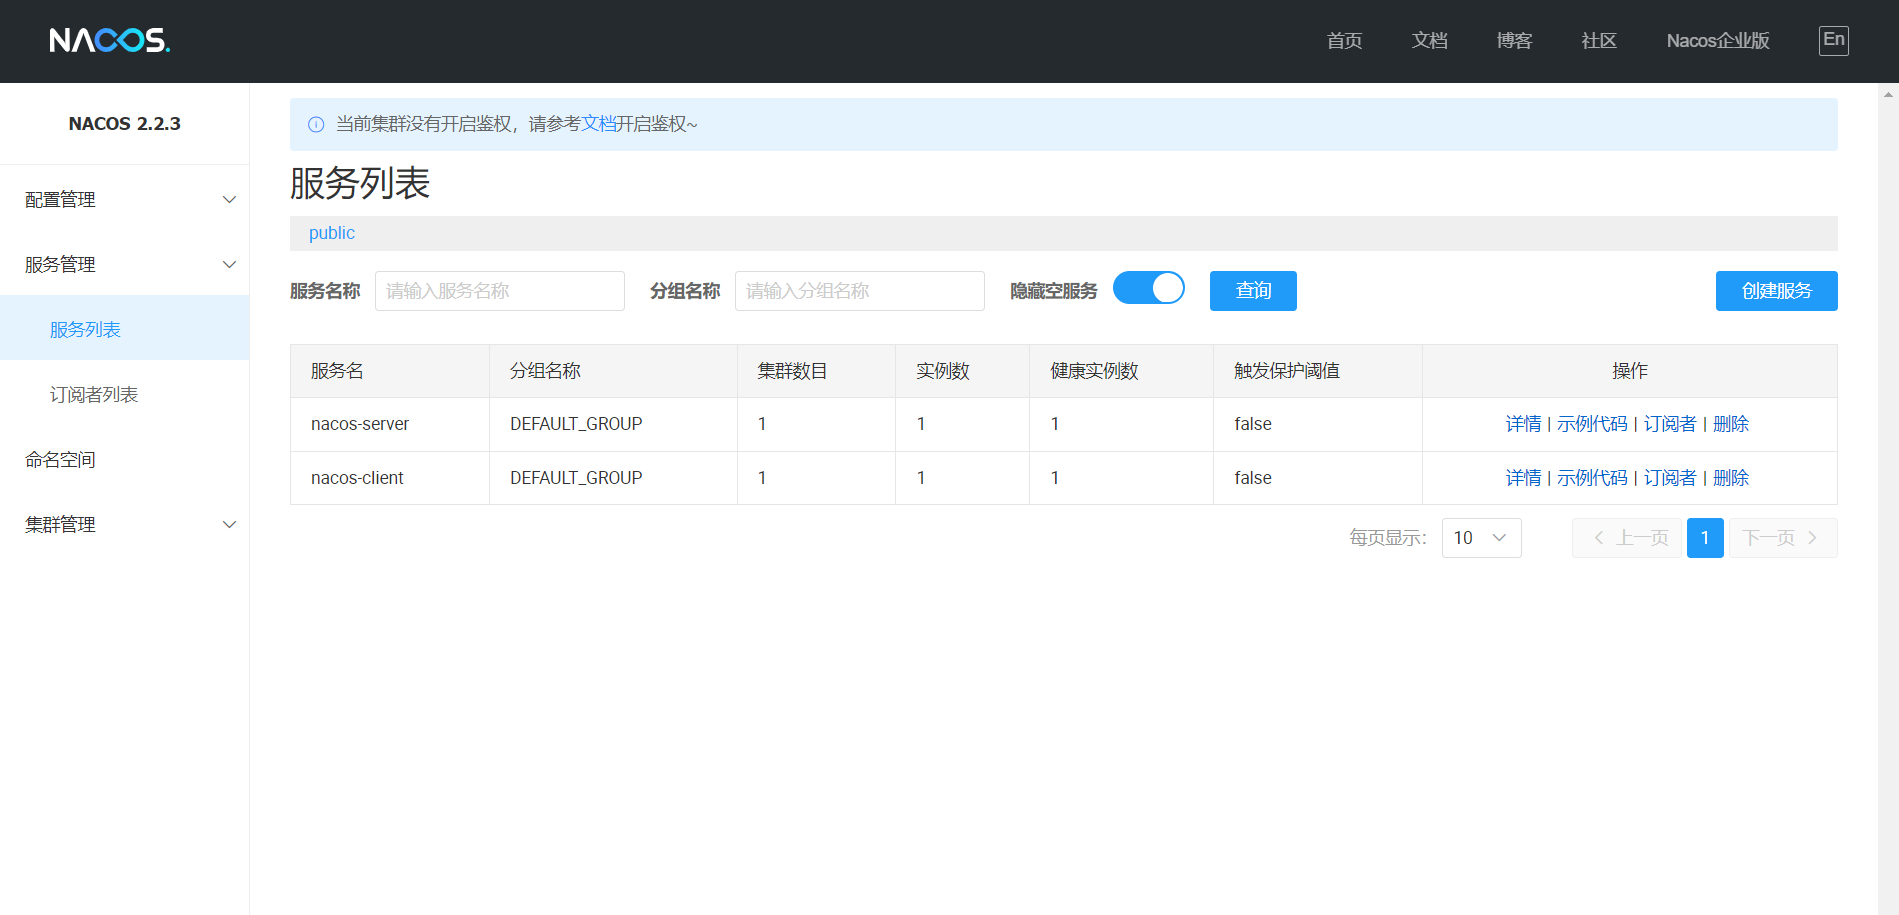This screenshot has width=1899, height=915.
Task: Open 文档 in the top navigation
Action: pyautogui.click(x=1429, y=41)
